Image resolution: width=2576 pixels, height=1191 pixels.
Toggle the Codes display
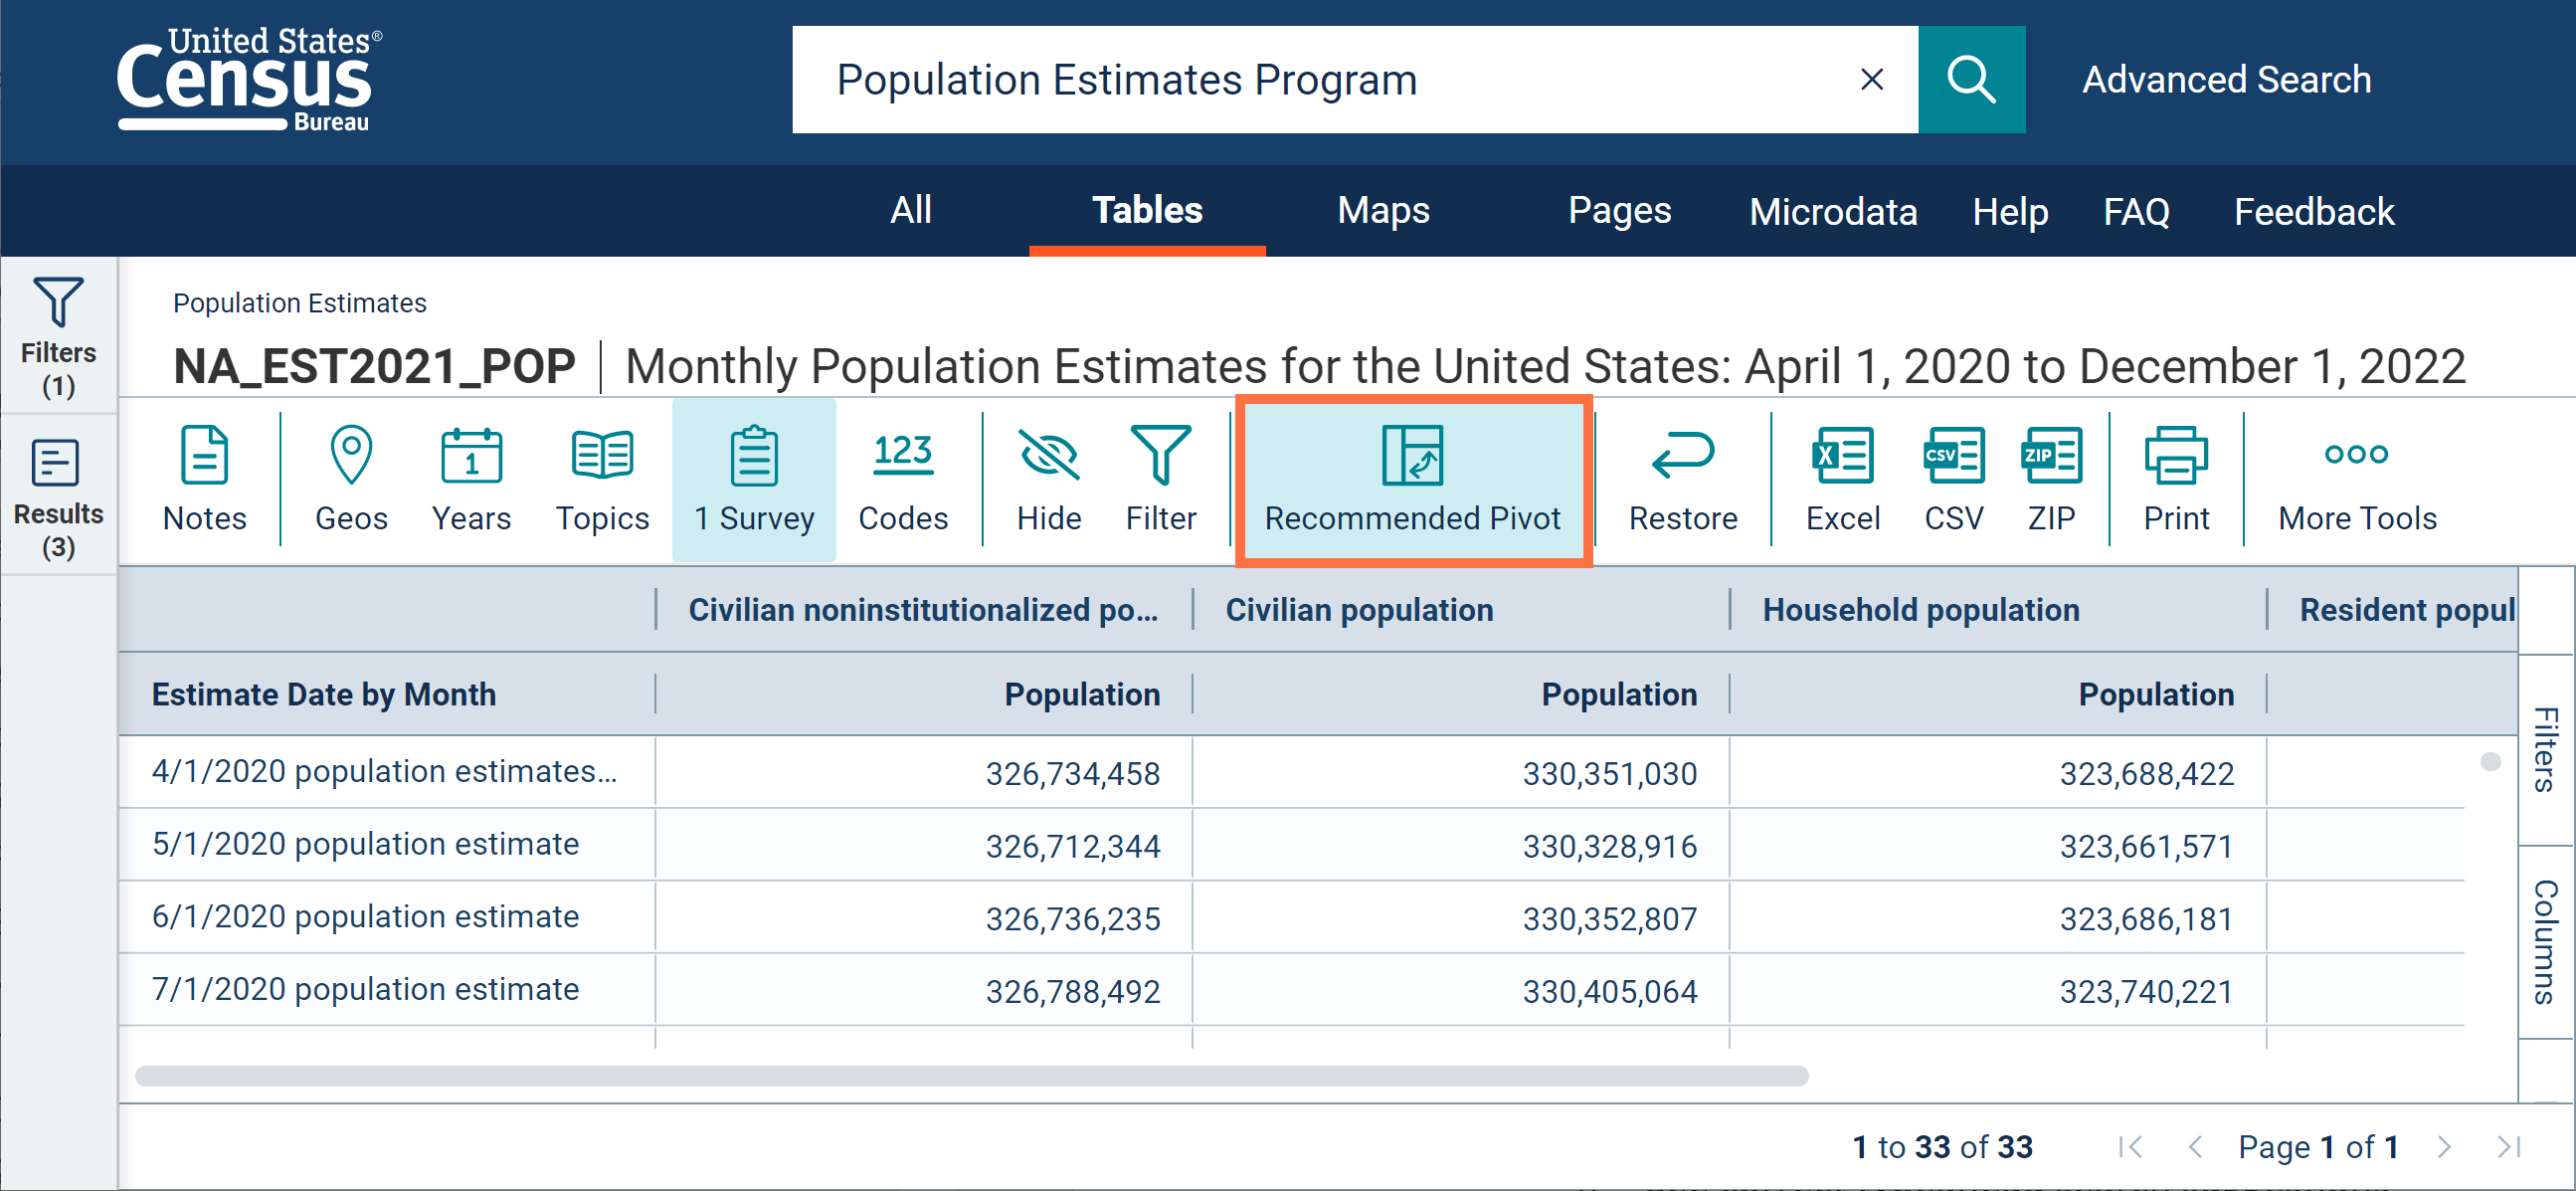click(903, 480)
